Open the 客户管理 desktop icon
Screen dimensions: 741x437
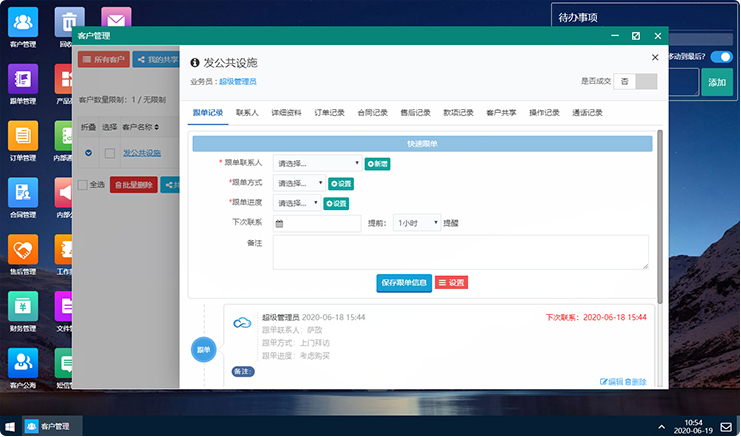coord(23,27)
